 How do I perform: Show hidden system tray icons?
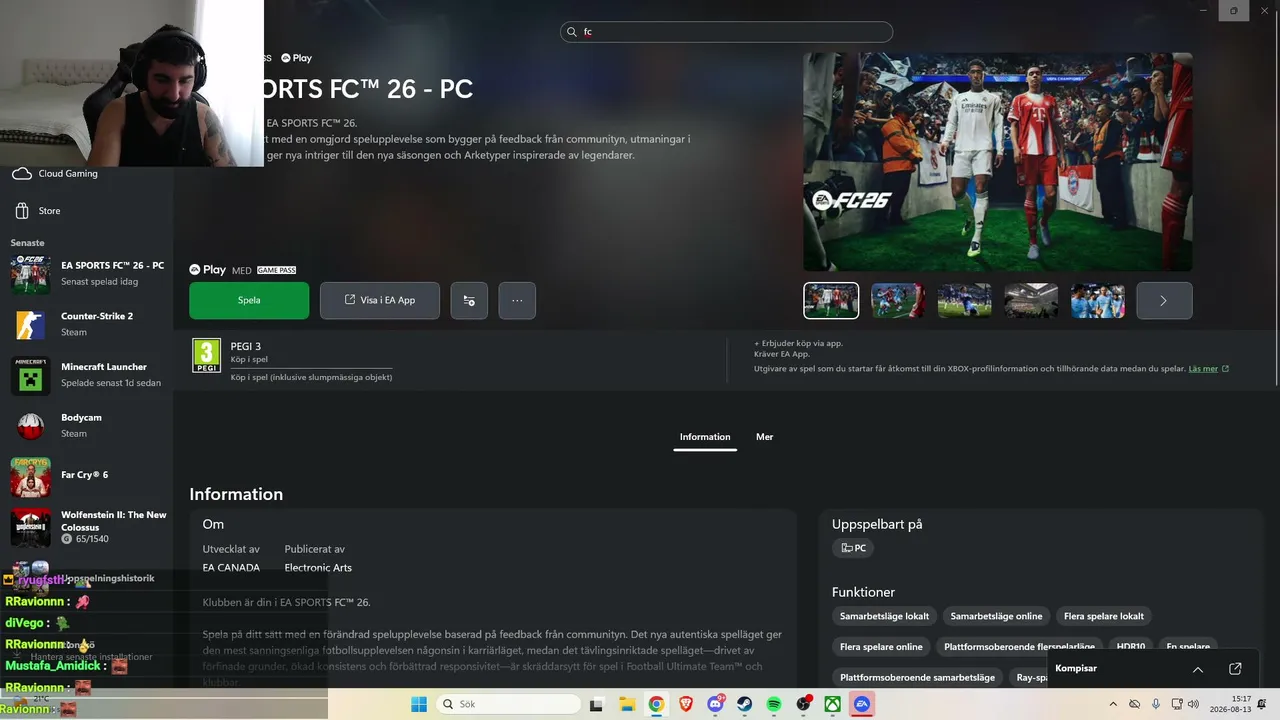[x=1113, y=704]
